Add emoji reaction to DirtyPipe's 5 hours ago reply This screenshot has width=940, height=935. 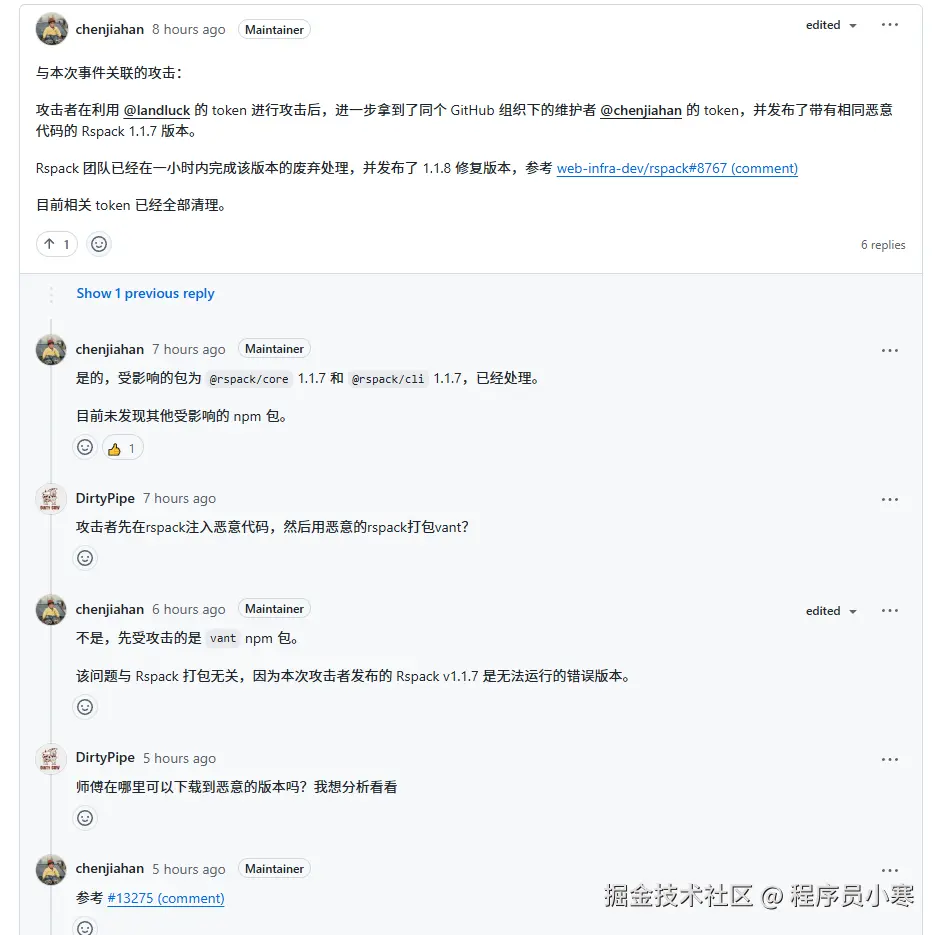tap(85, 818)
